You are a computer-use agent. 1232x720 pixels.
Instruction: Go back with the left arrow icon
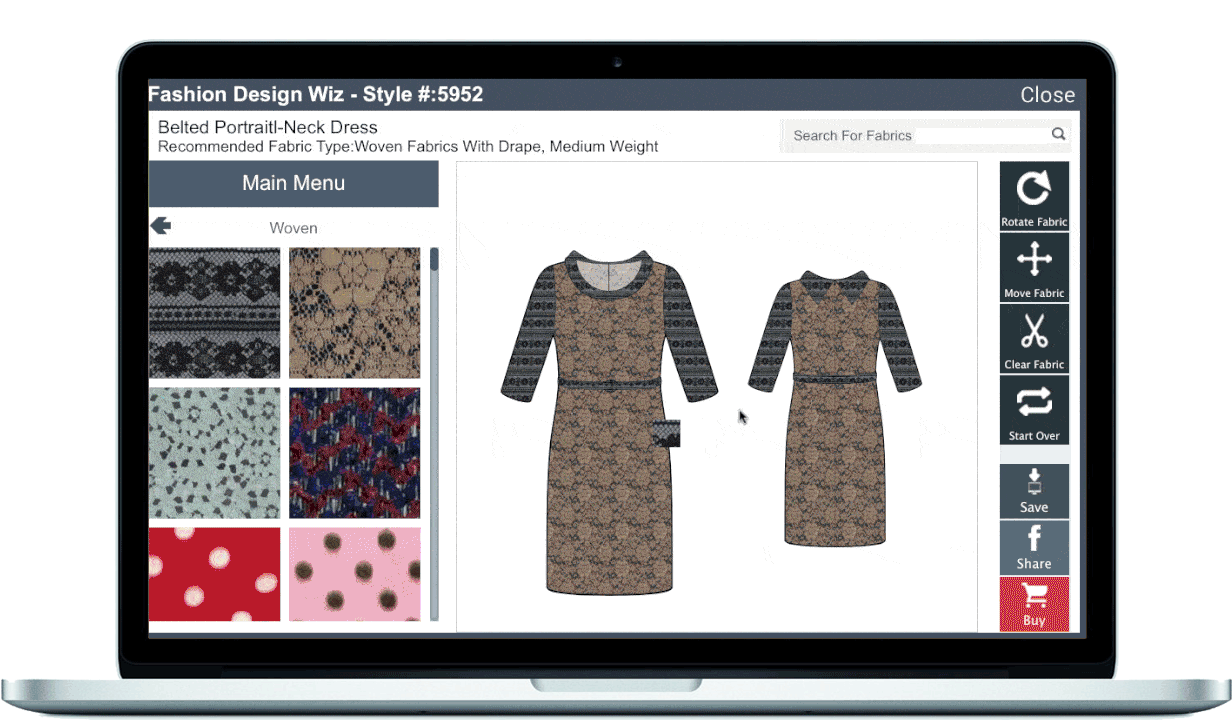pos(160,226)
